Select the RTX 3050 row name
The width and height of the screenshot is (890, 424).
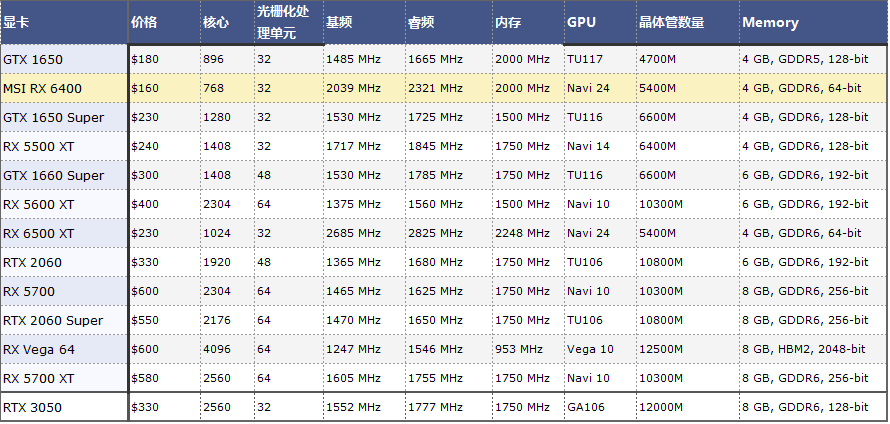tap(64, 407)
